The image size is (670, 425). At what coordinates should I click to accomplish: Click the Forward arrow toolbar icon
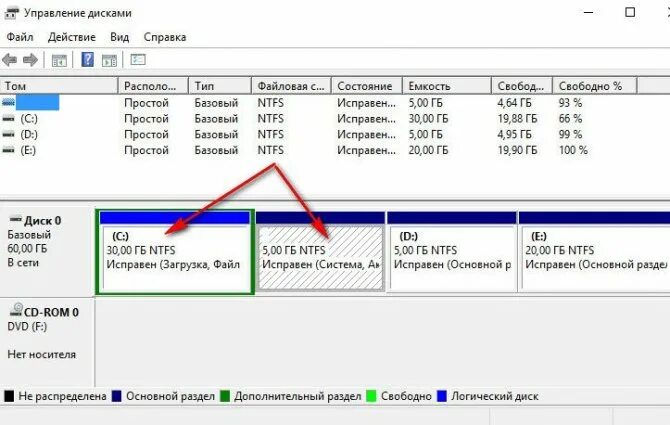tap(30, 60)
